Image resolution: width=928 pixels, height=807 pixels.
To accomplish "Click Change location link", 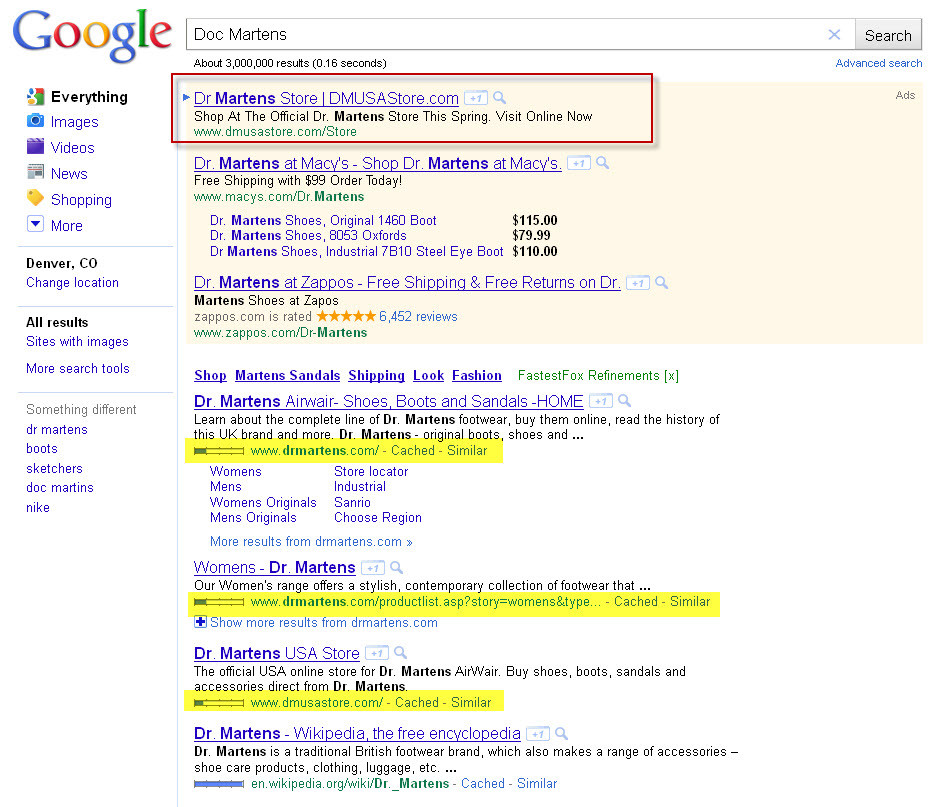I will pyautogui.click(x=72, y=283).
